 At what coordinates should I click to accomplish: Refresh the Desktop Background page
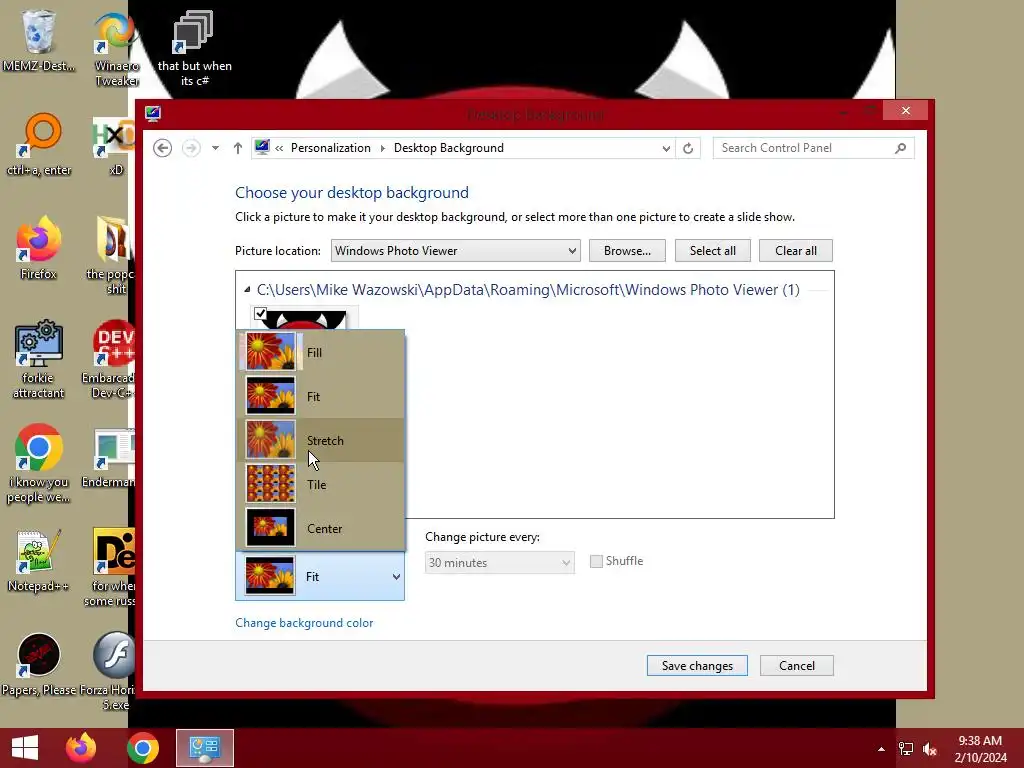click(x=688, y=148)
